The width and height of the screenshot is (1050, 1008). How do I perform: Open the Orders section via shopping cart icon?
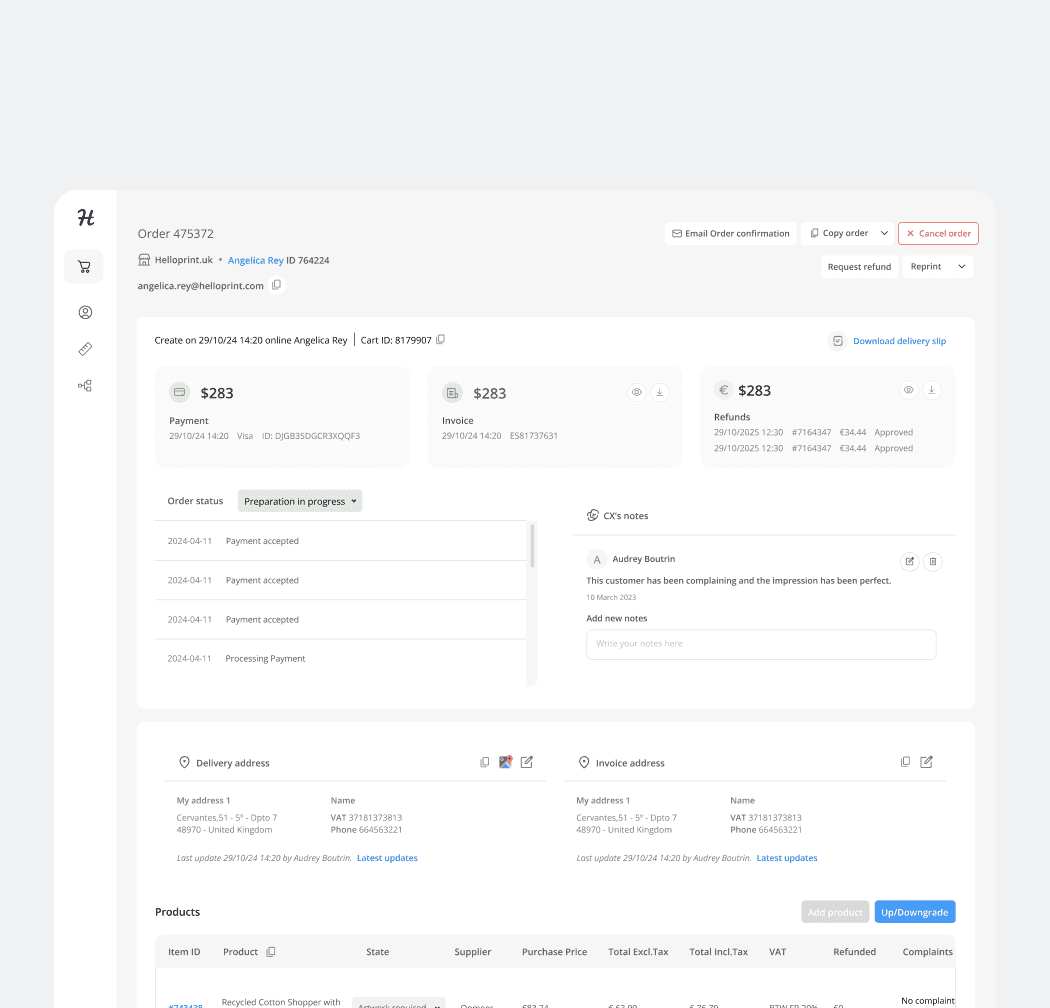pyautogui.click(x=84, y=266)
